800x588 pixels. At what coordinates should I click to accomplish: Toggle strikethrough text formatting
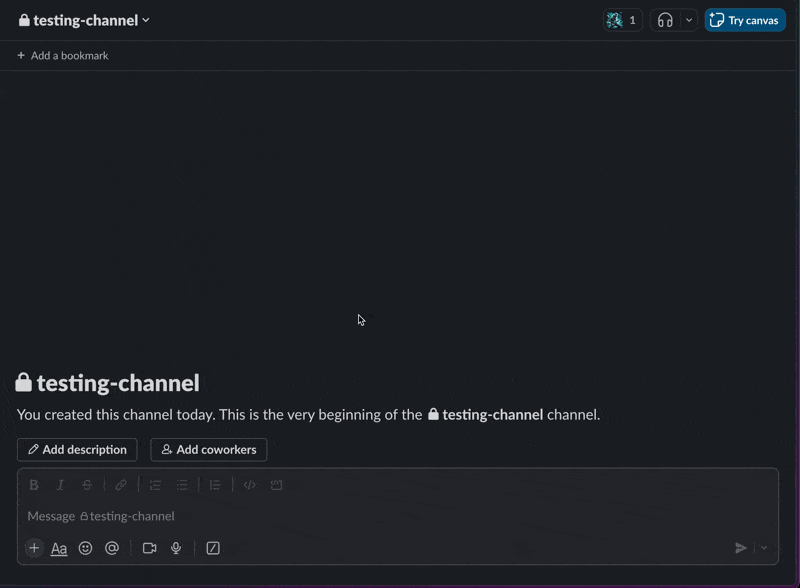pos(87,485)
